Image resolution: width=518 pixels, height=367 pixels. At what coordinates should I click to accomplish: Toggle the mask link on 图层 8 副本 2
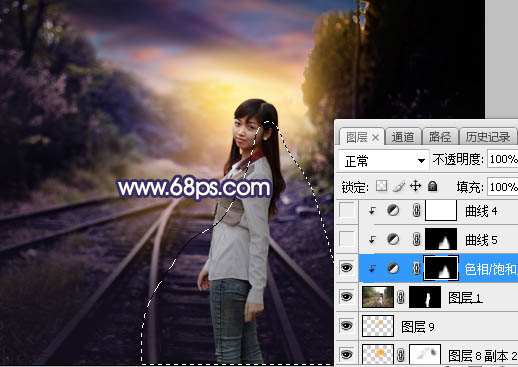(401, 354)
